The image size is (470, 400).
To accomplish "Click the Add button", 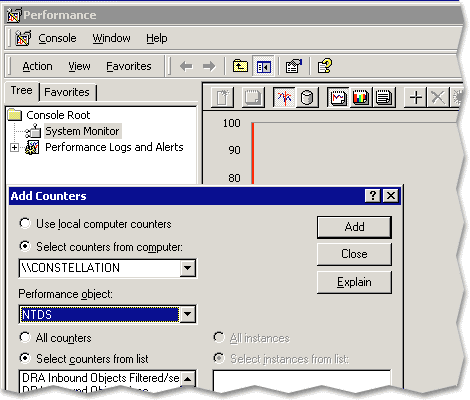I will click(x=354, y=227).
